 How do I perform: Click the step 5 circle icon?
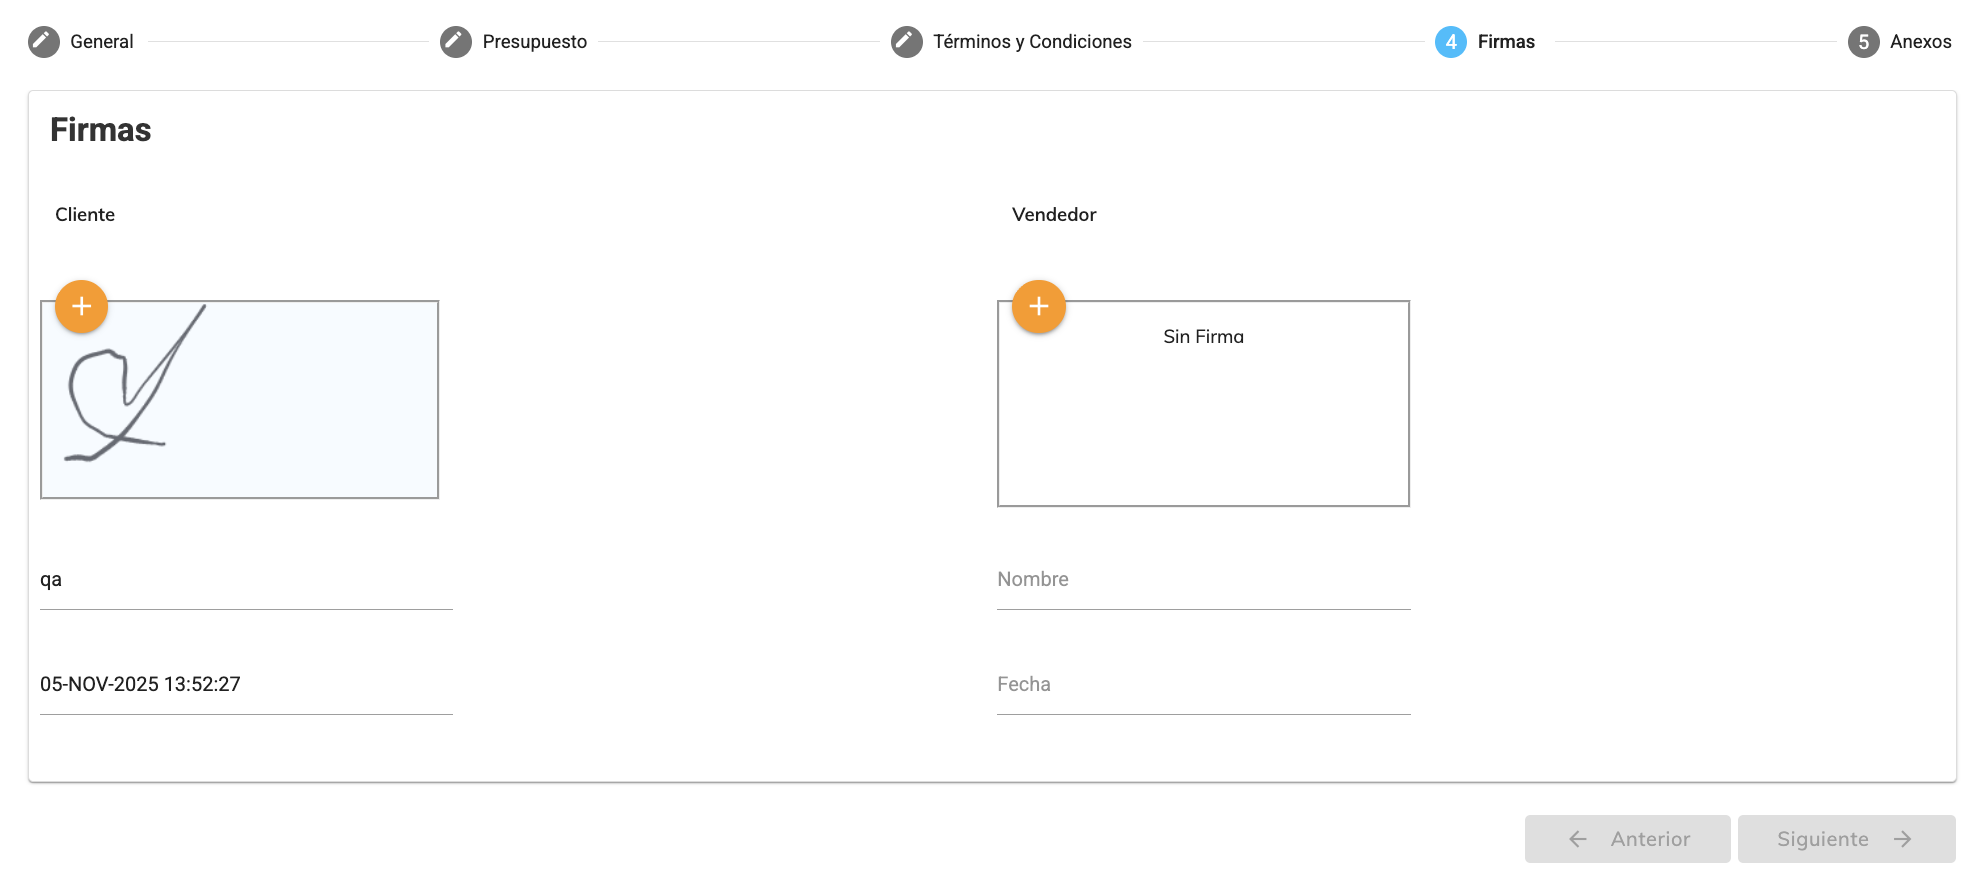(1863, 42)
